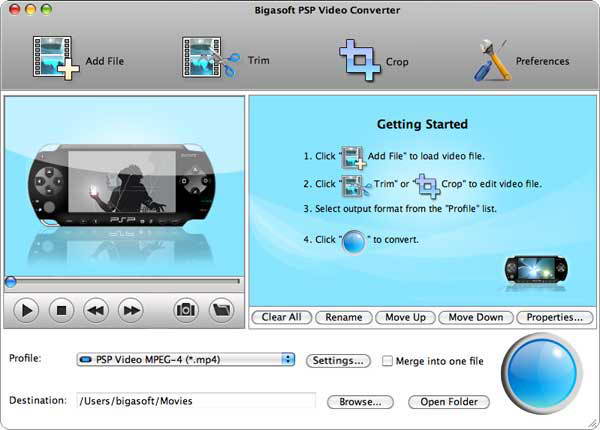
Task: Click the PSP thumbnail in Getting Started panel
Action: (x=536, y=270)
